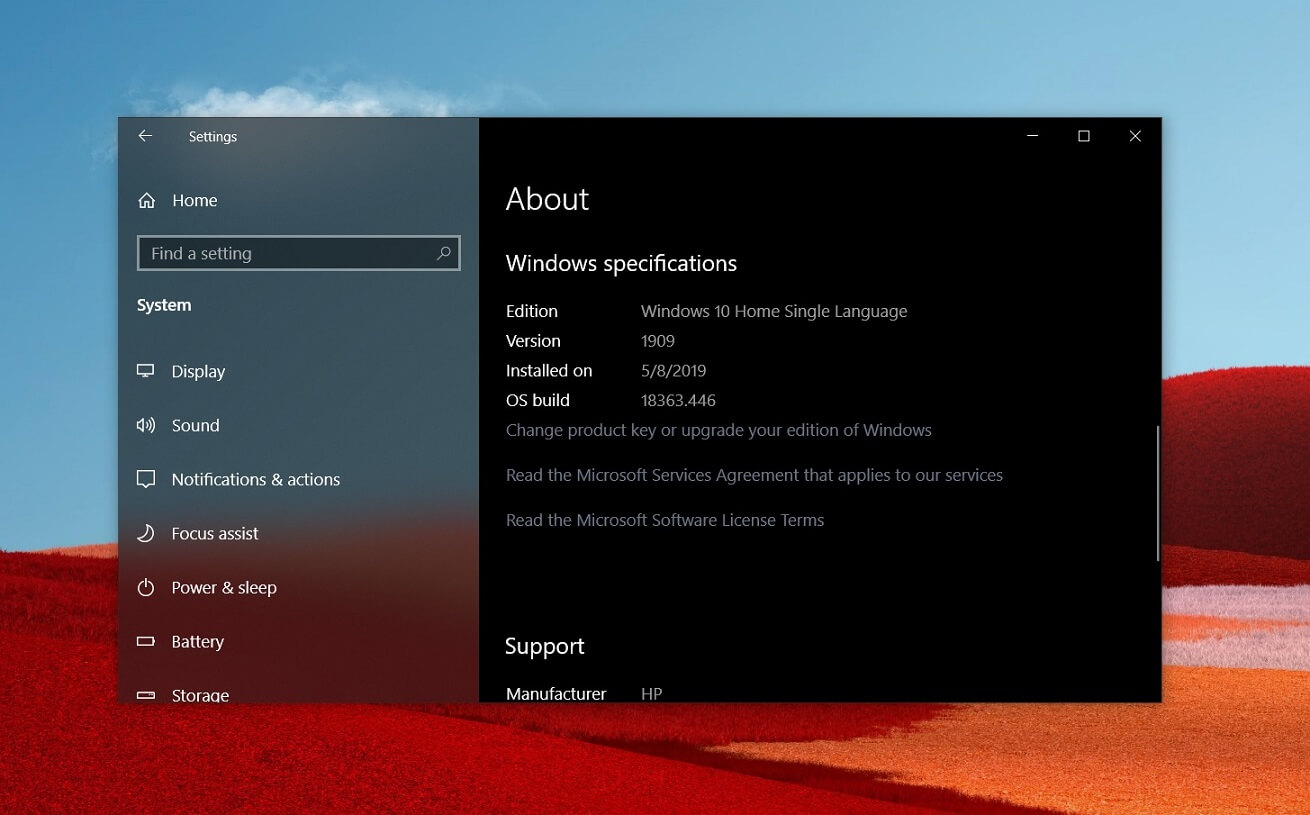Click the back arrow in Settings

pos(144,135)
